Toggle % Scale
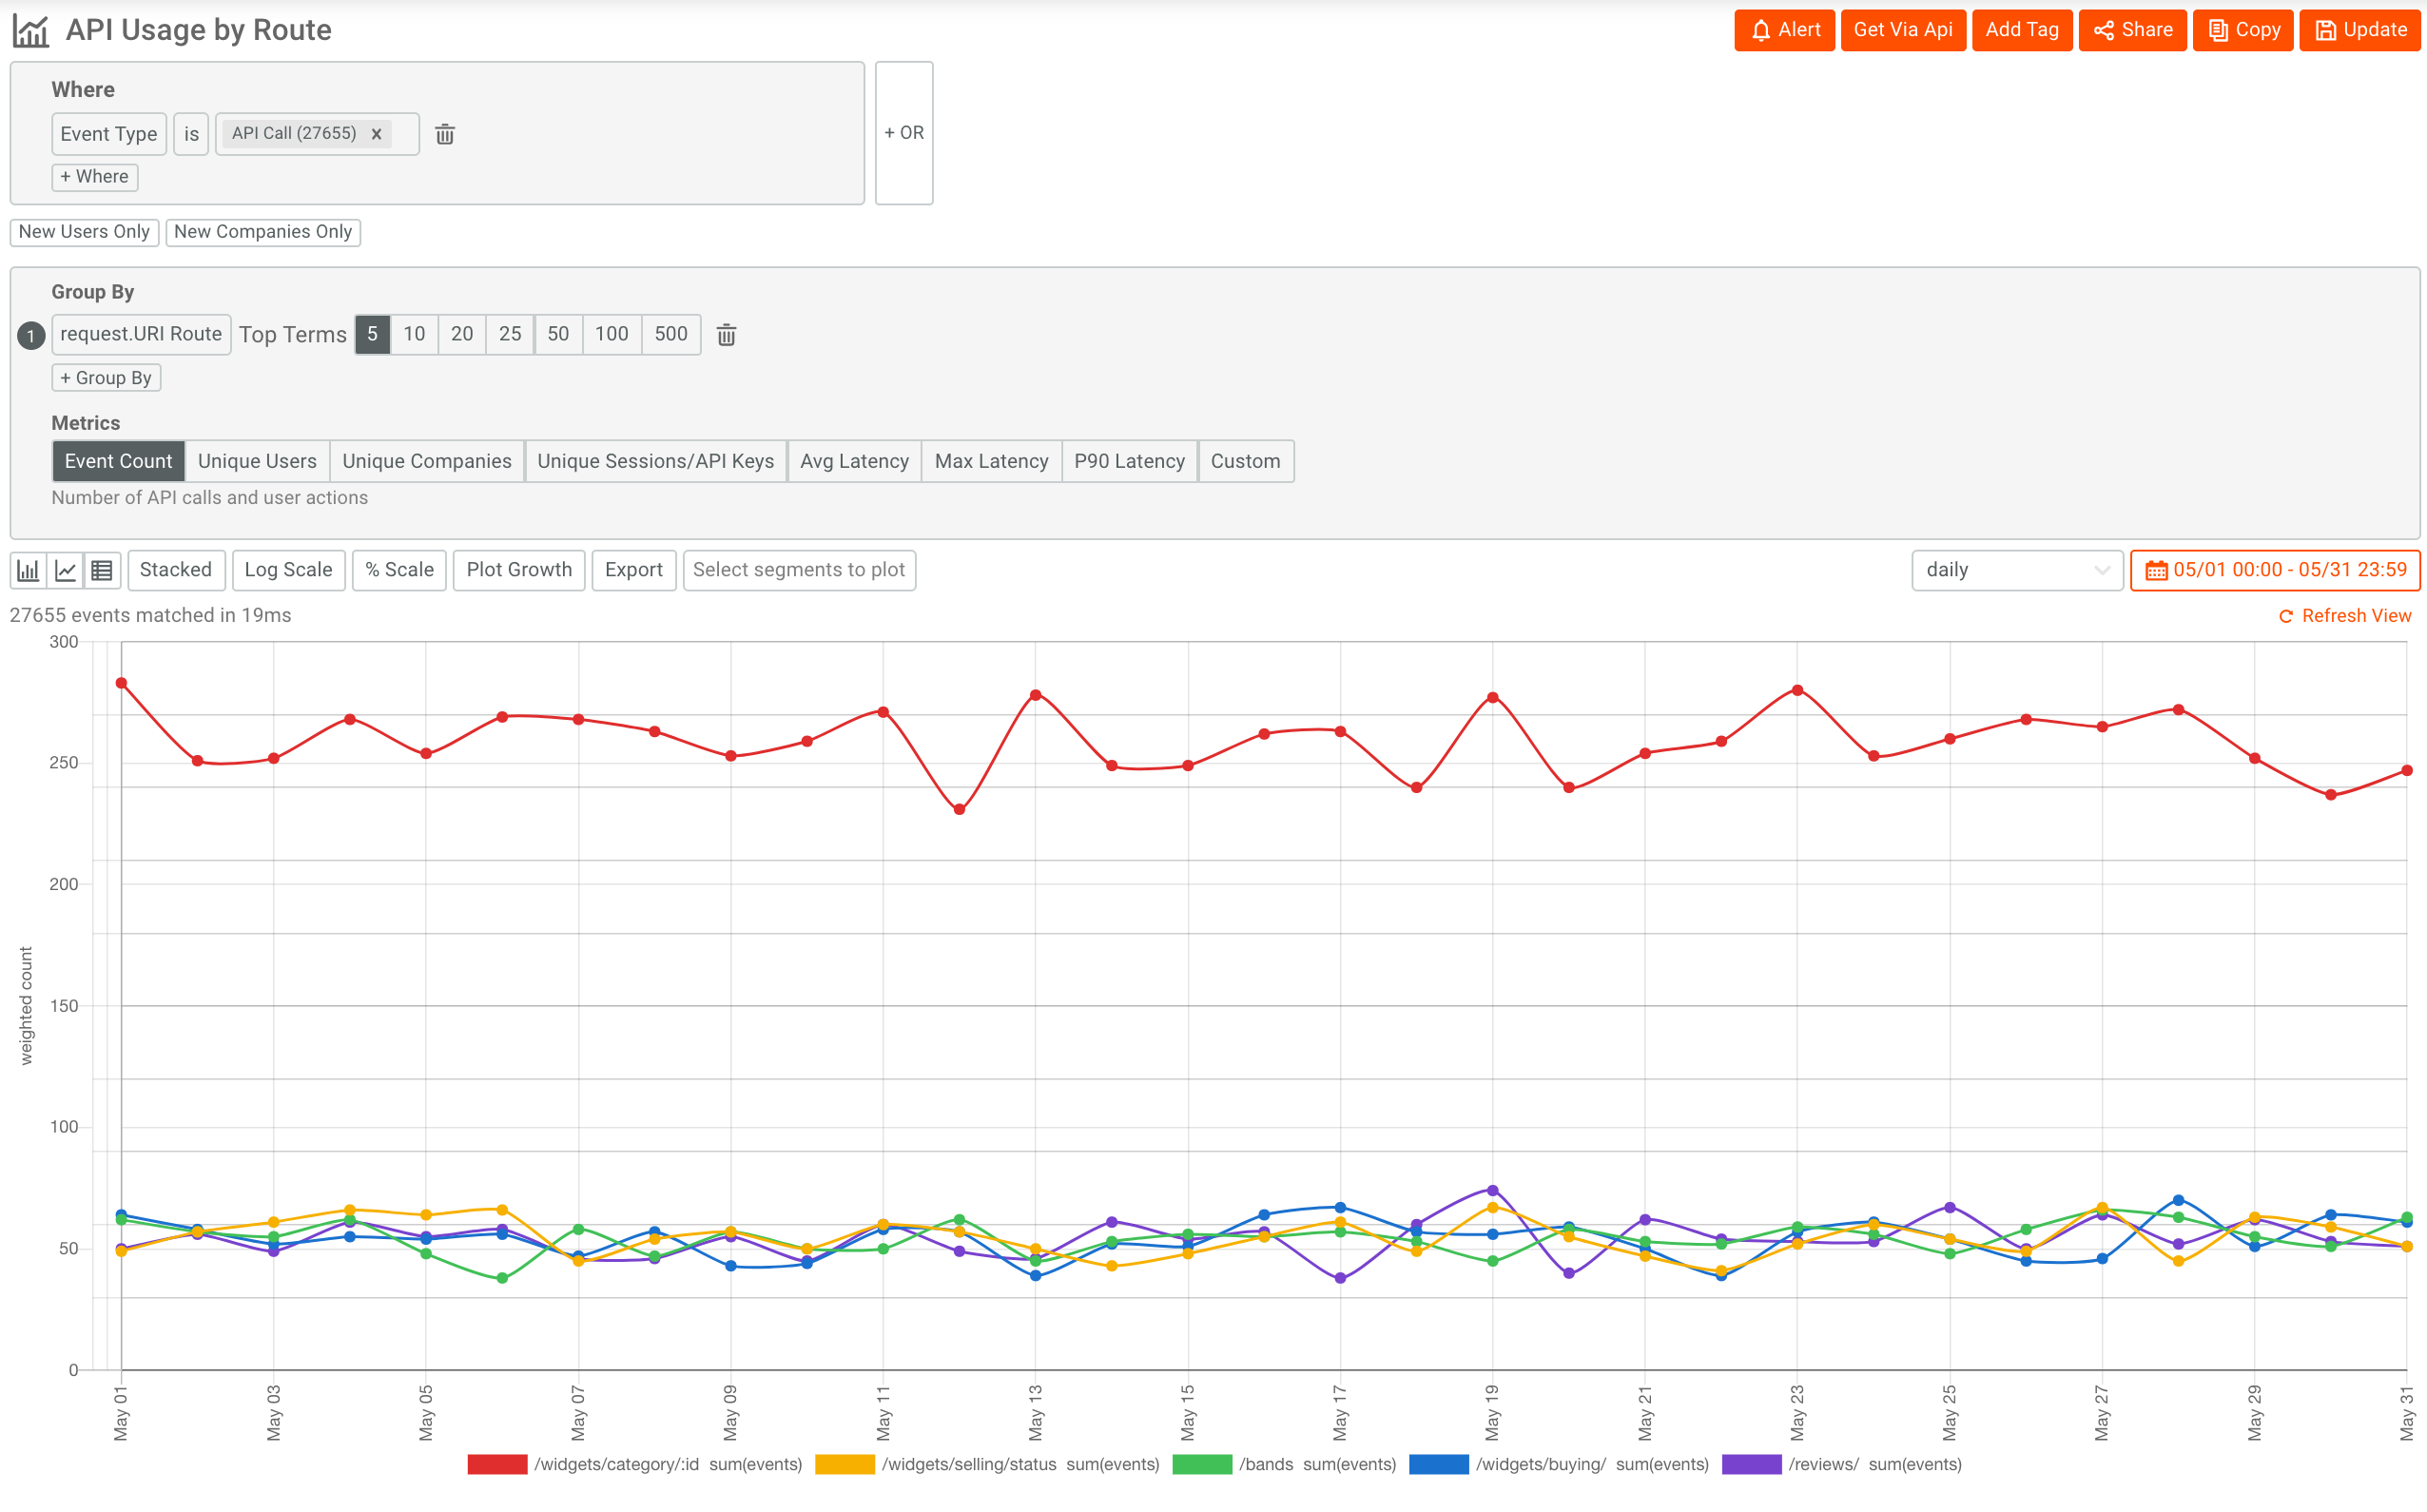Image resolution: width=2427 pixels, height=1512 pixels. pos(399,570)
